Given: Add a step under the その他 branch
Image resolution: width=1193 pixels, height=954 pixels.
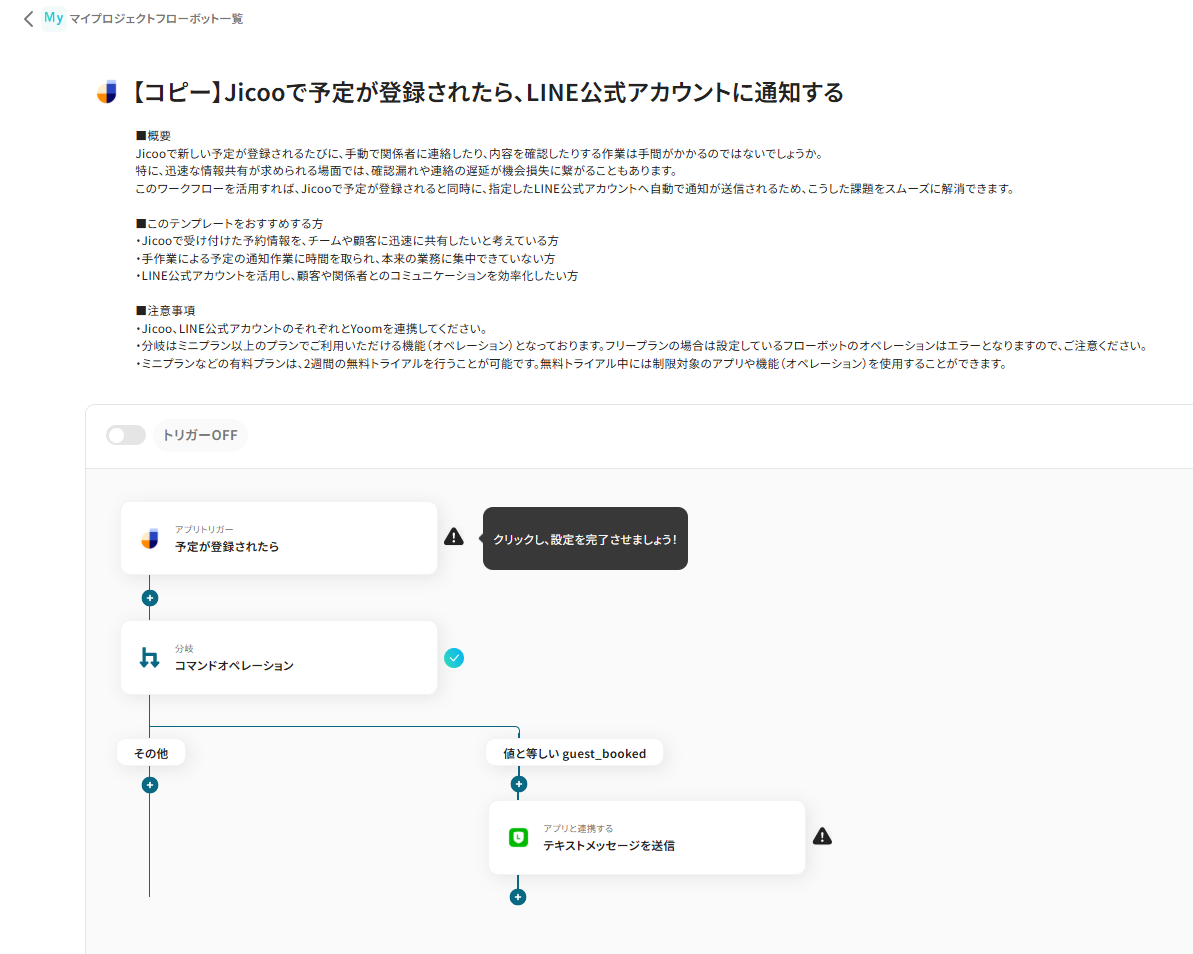Looking at the screenshot, I should [150, 785].
